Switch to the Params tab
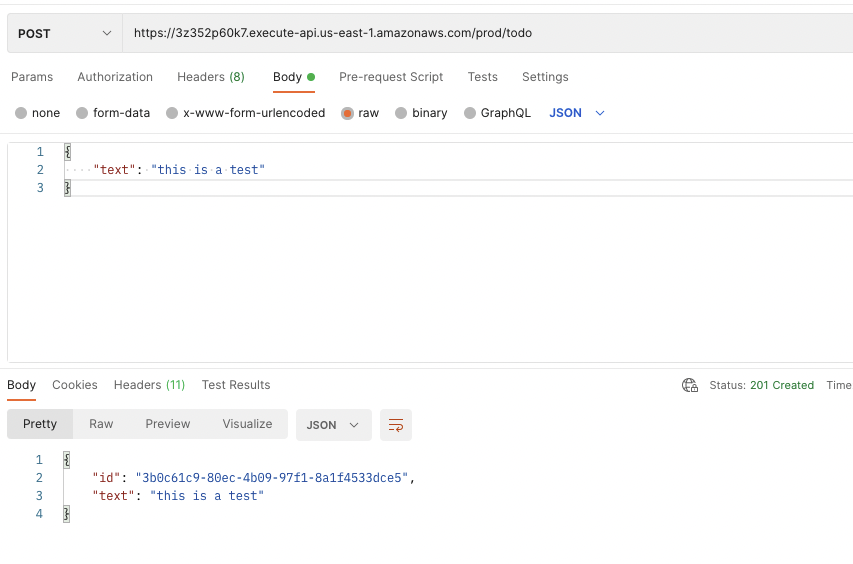853x564 pixels. [32, 77]
